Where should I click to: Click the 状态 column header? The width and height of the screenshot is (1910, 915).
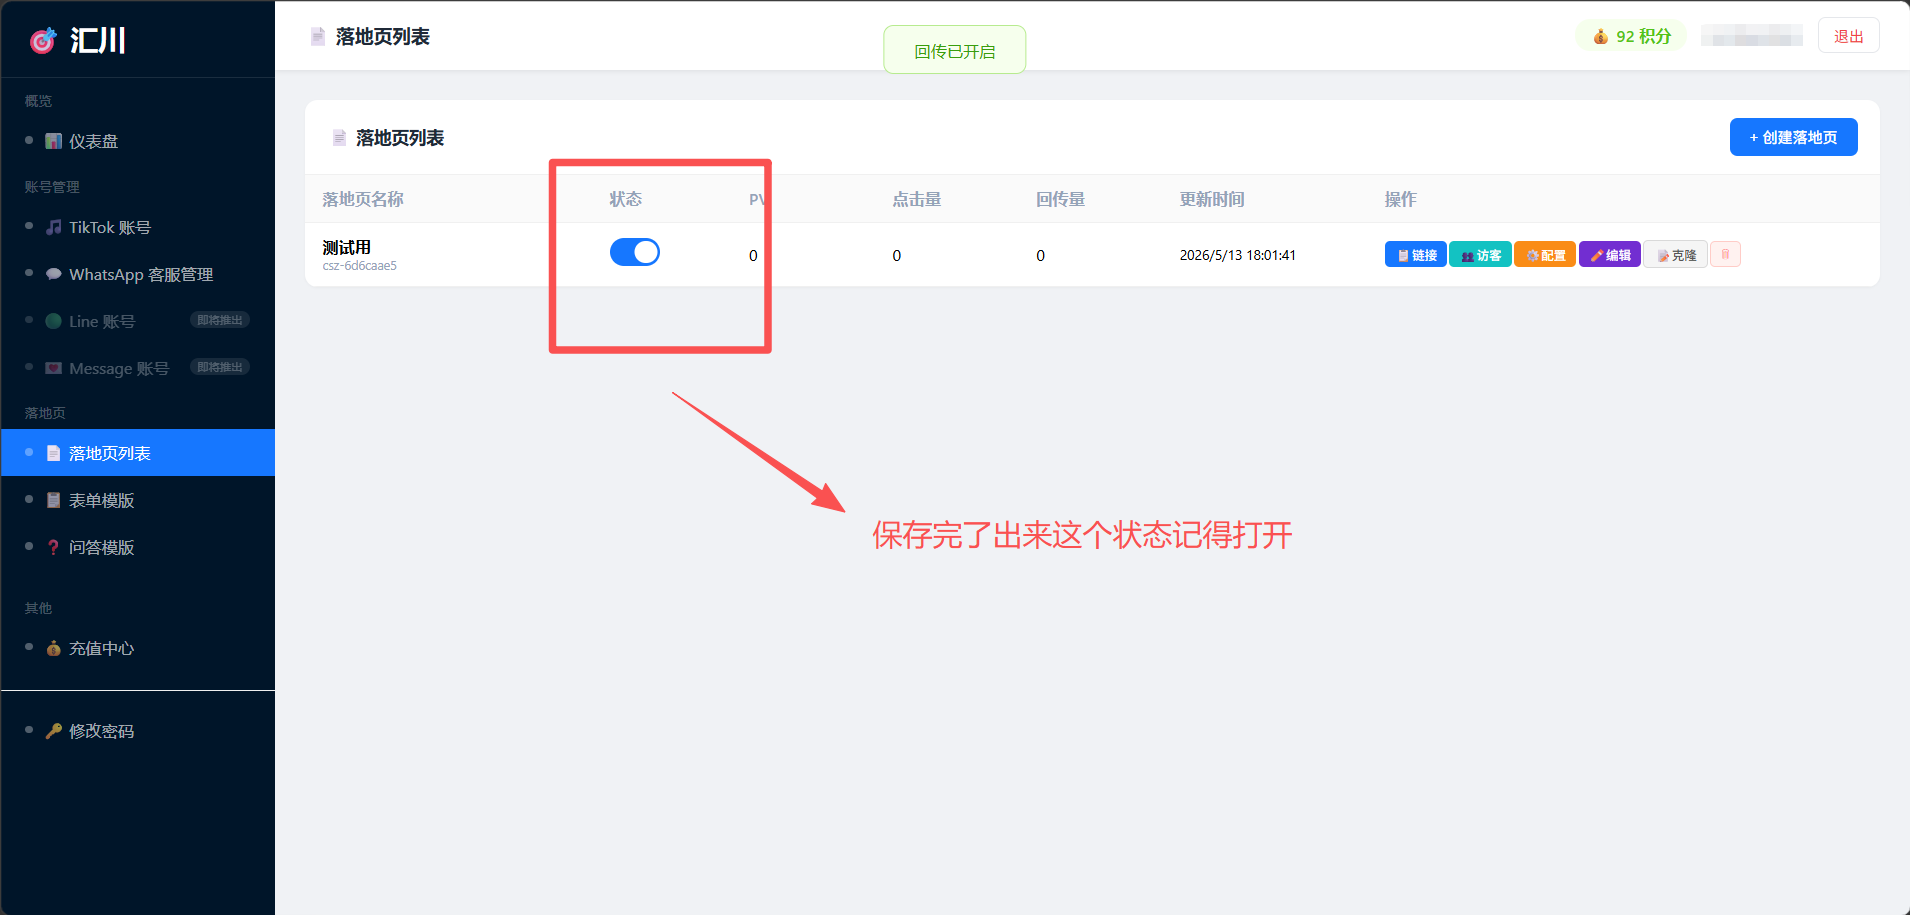(x=625, y=199)
